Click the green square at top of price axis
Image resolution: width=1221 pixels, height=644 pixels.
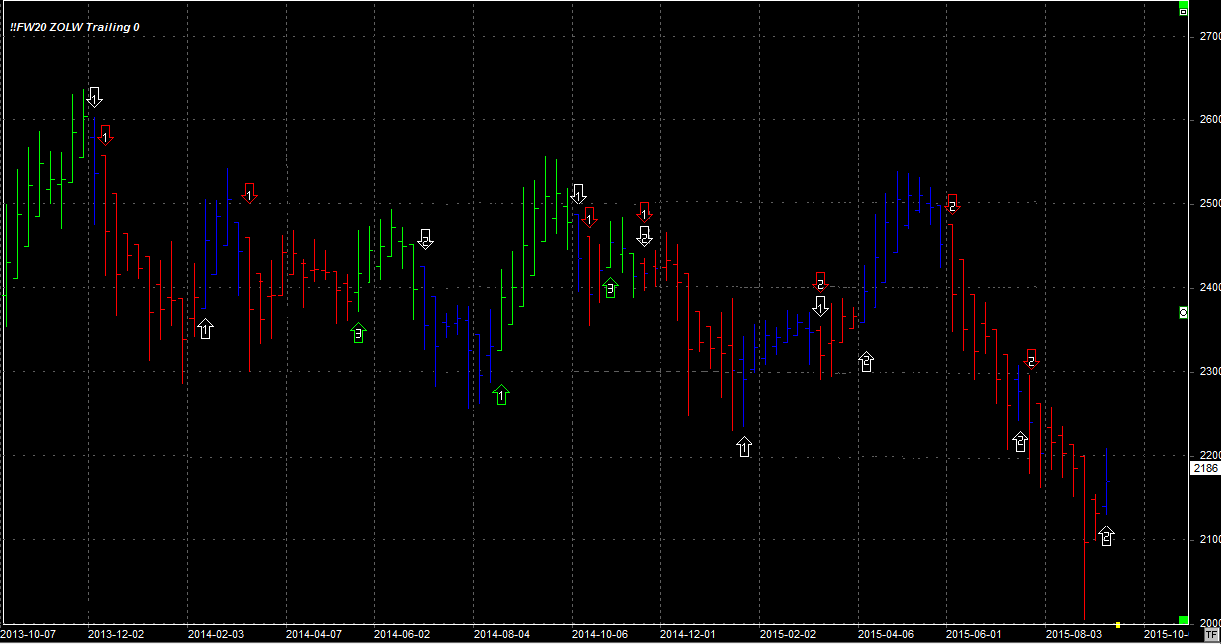click(1183, 5)
